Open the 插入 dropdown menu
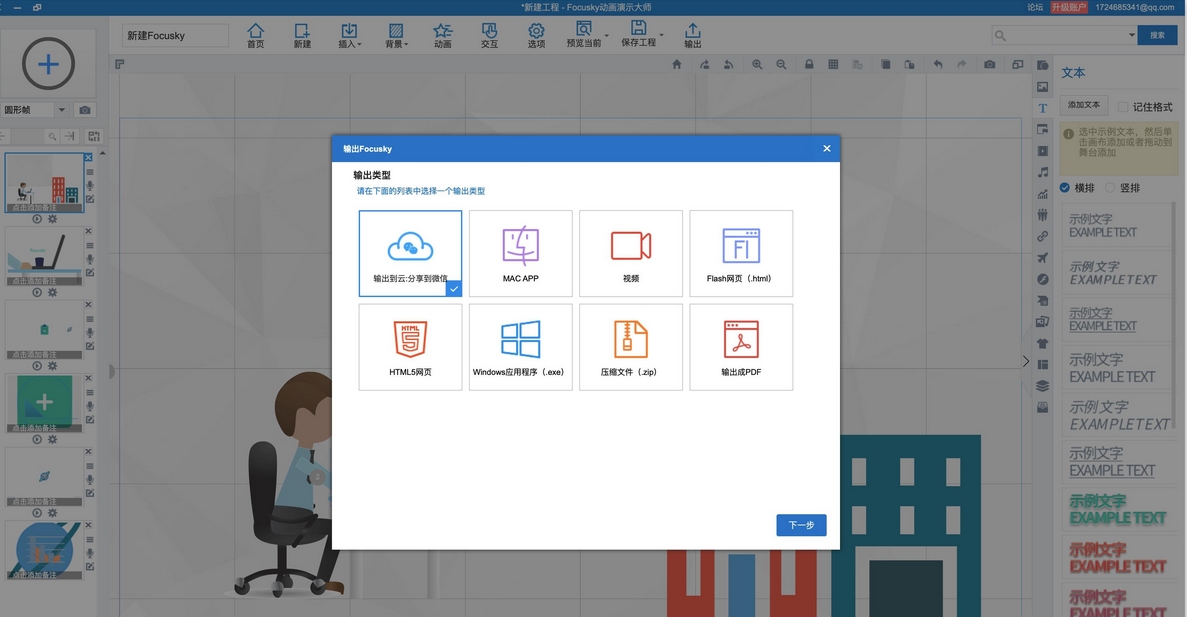 click(x=349, y=35)
